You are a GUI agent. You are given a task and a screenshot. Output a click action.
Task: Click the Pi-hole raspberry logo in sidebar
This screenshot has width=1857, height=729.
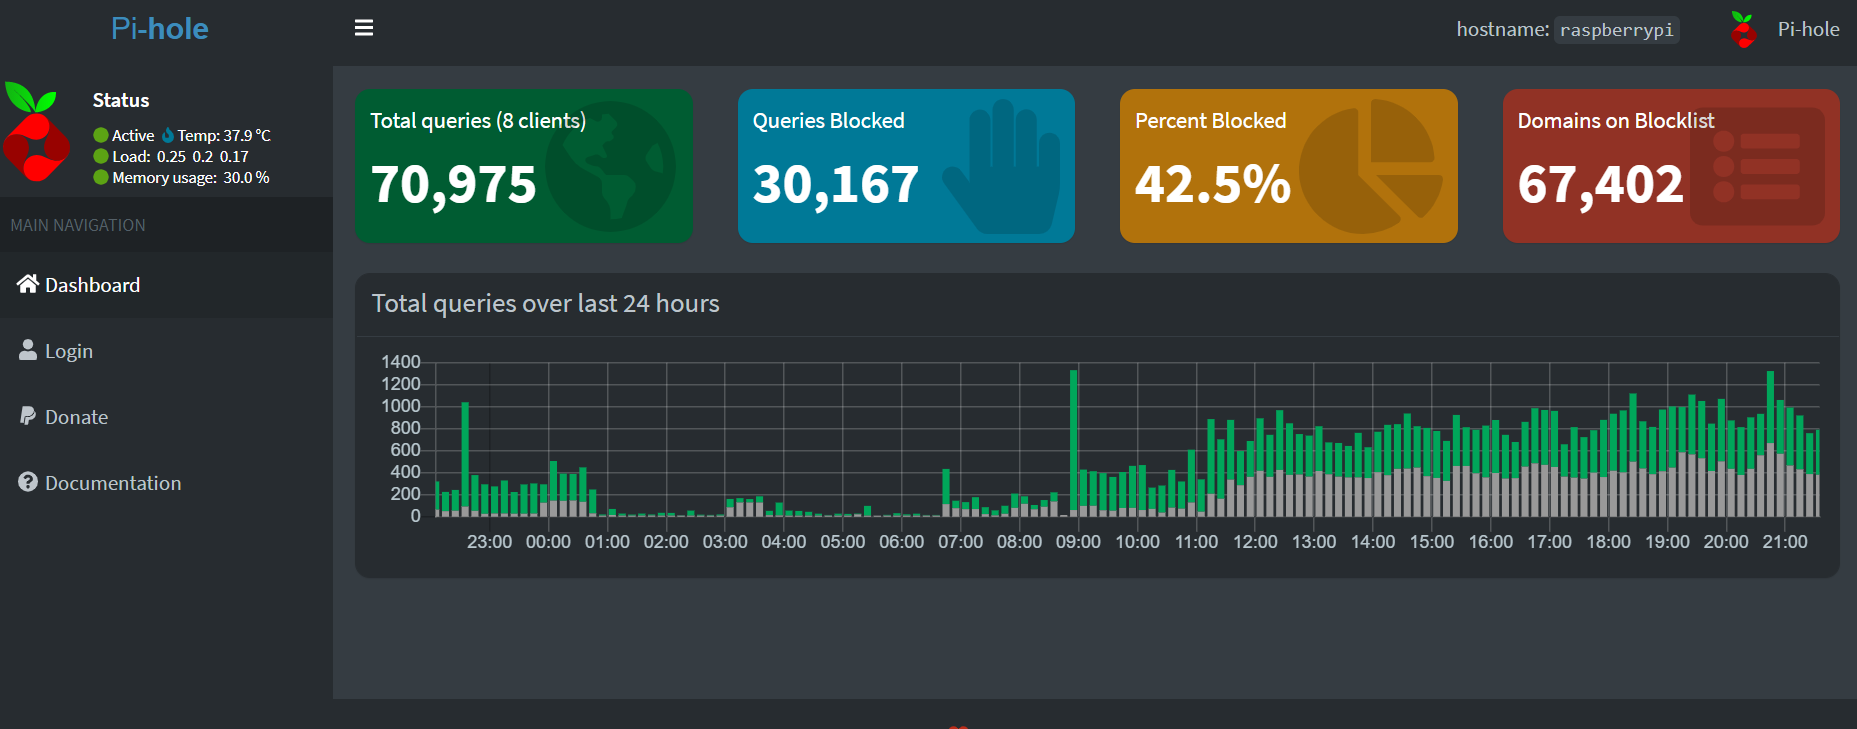pos(35,132)
